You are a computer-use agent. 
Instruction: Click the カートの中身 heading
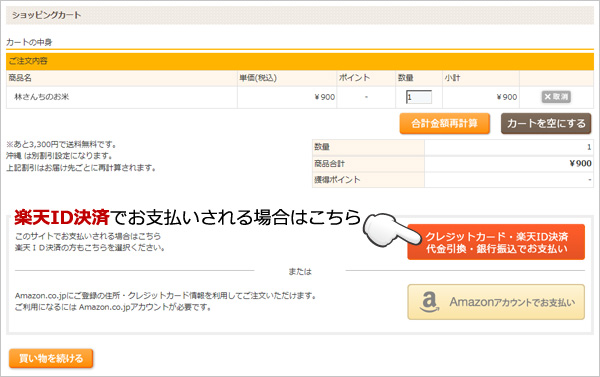point(29,42)
